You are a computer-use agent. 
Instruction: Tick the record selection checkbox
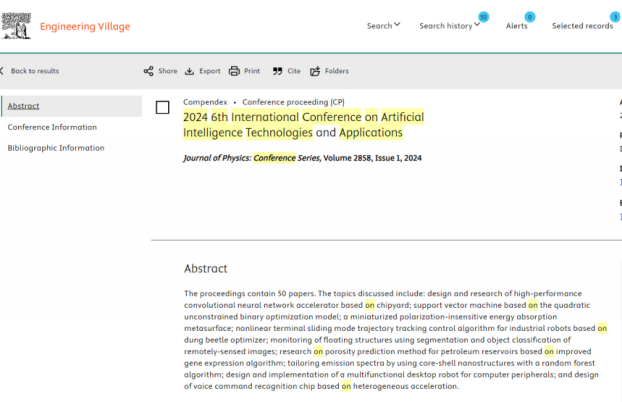tap(162, 107)
